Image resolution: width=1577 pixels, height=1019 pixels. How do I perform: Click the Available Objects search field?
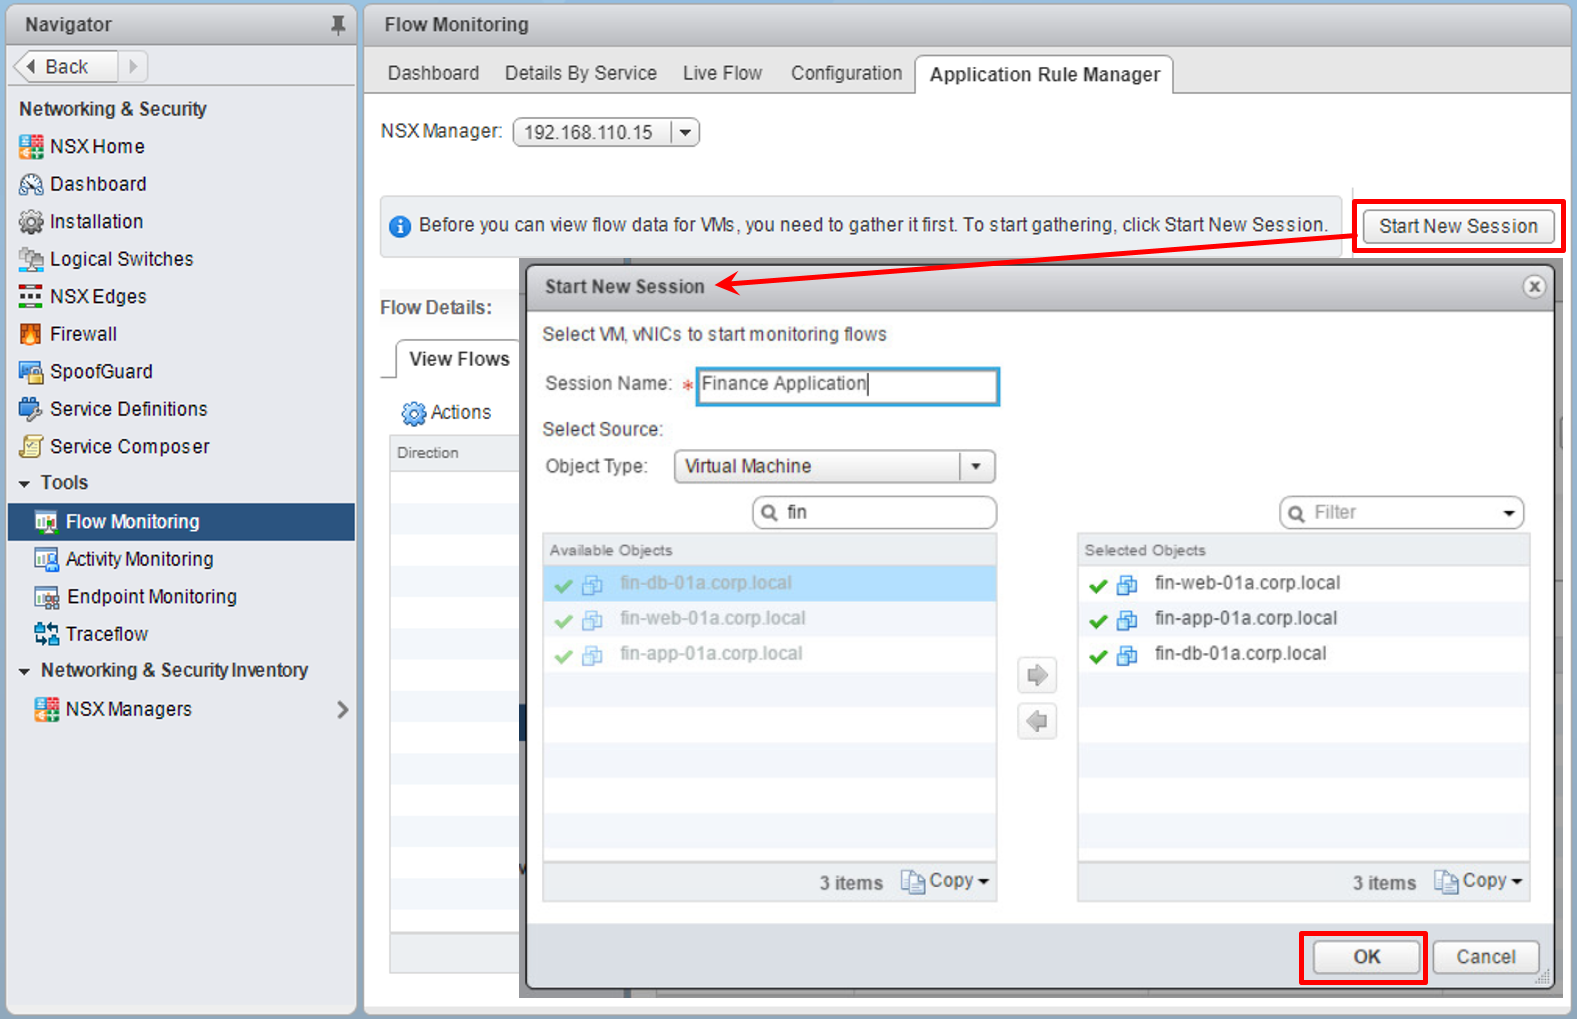(874, 513)
